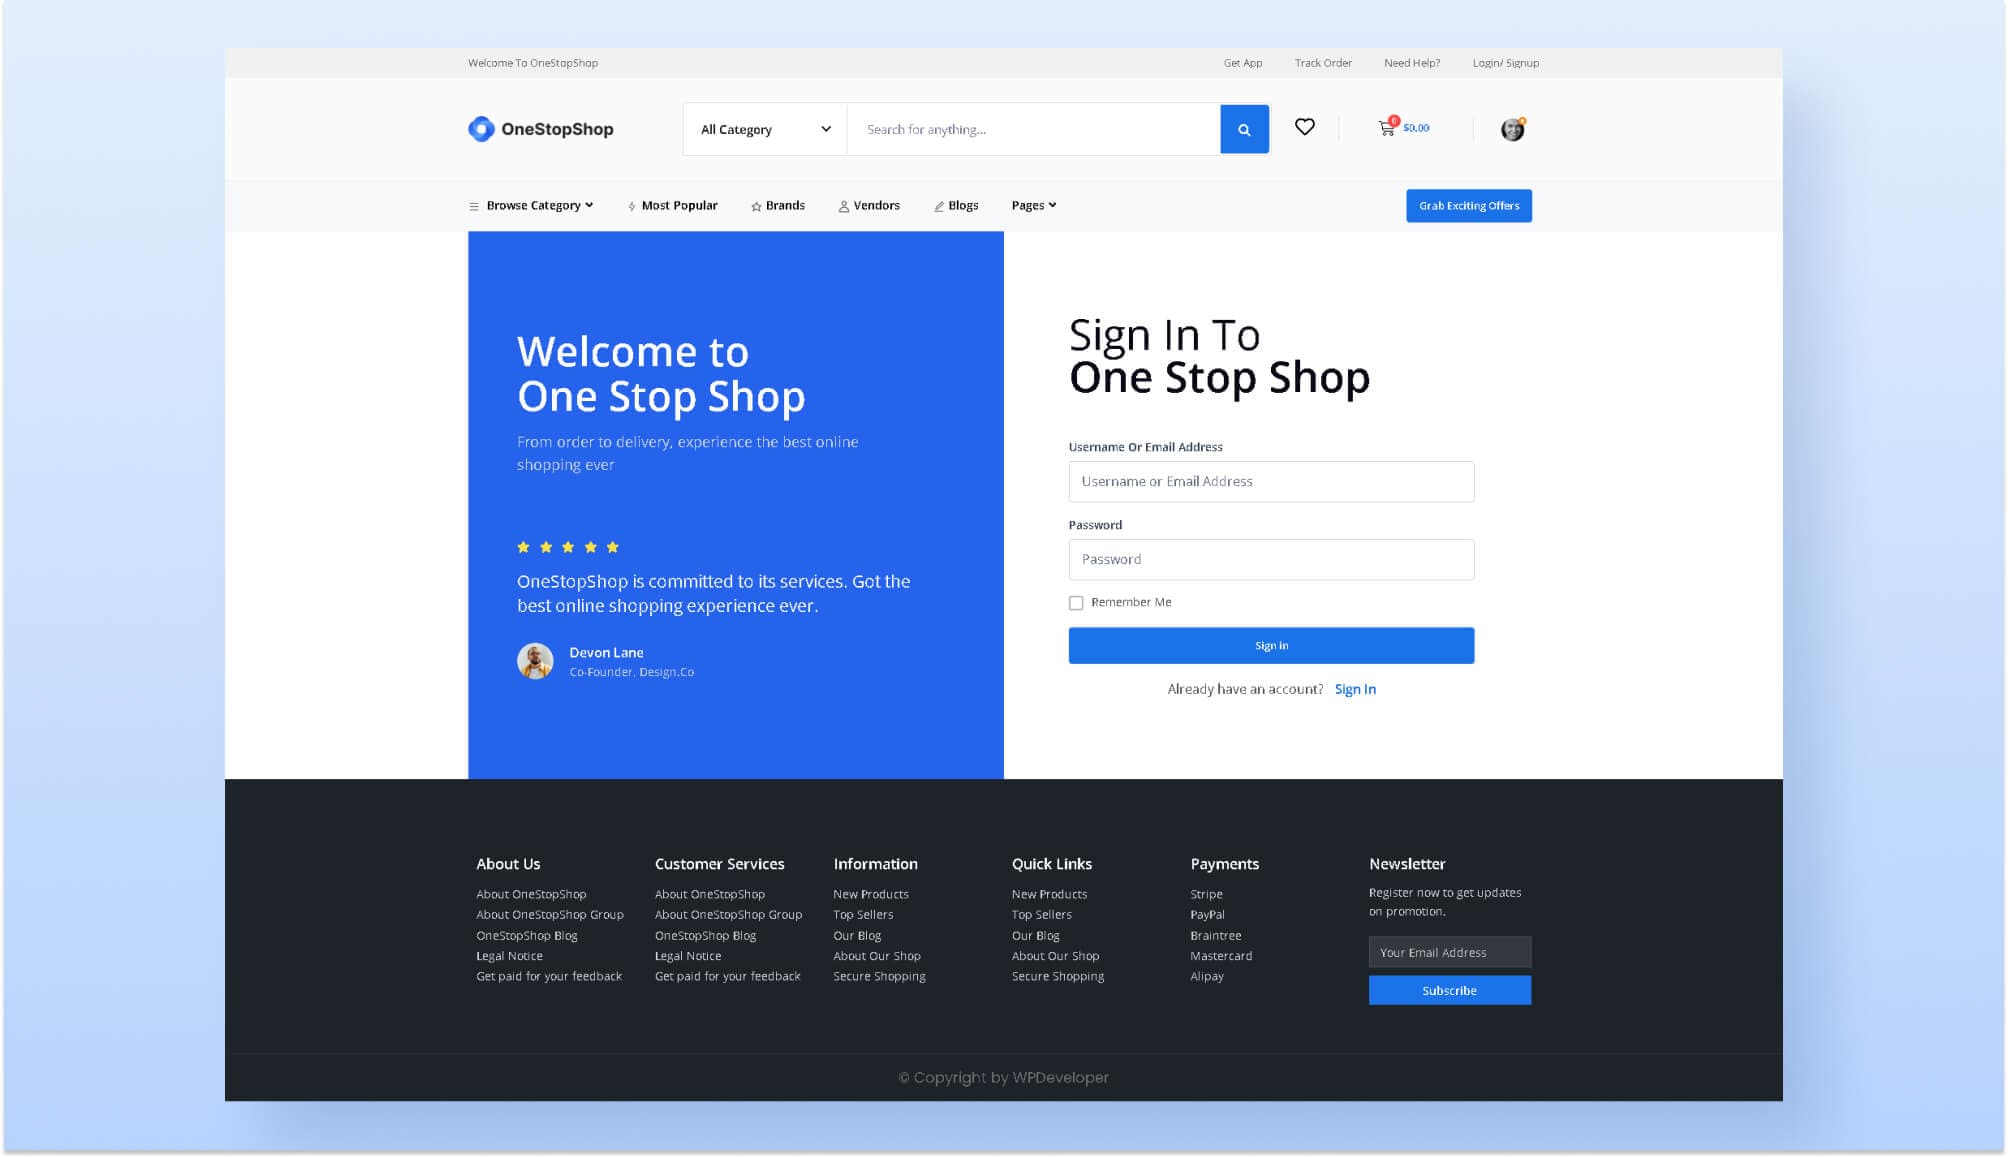Click the shopping cart icon
Image resolution: width=2008 pixels, height=1158 pixels.
(x=1385, y=128)
